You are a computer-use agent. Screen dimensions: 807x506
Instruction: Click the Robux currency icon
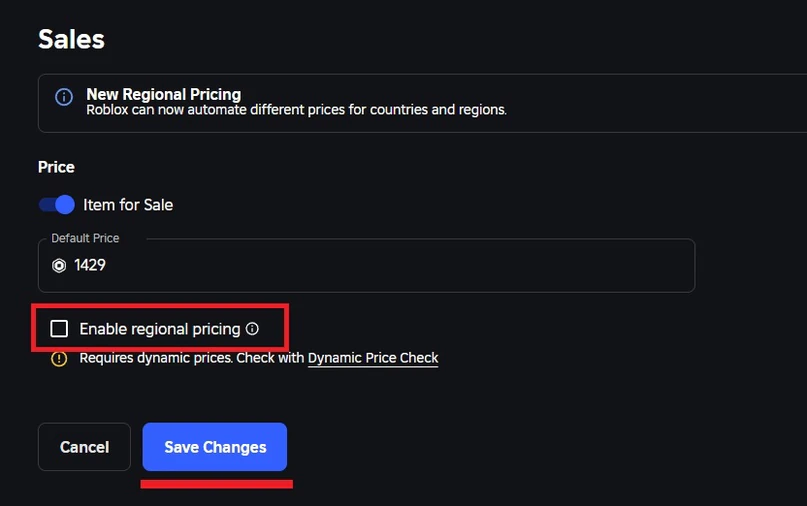59,265
